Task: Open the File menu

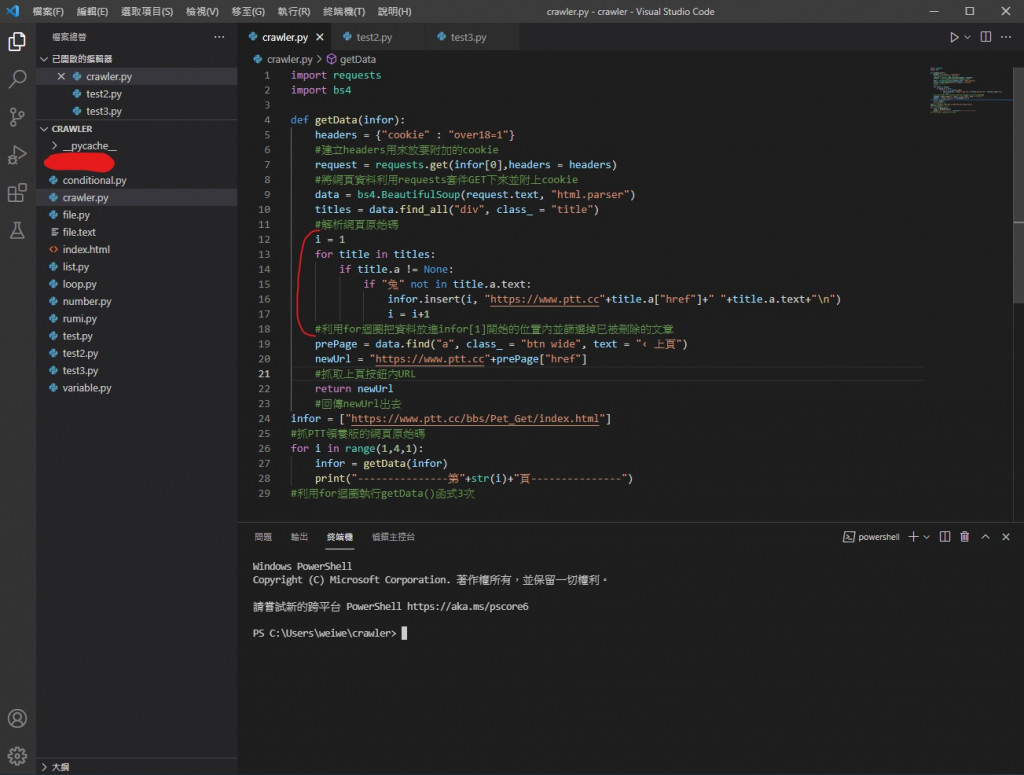Action: (x=48, y=11)
